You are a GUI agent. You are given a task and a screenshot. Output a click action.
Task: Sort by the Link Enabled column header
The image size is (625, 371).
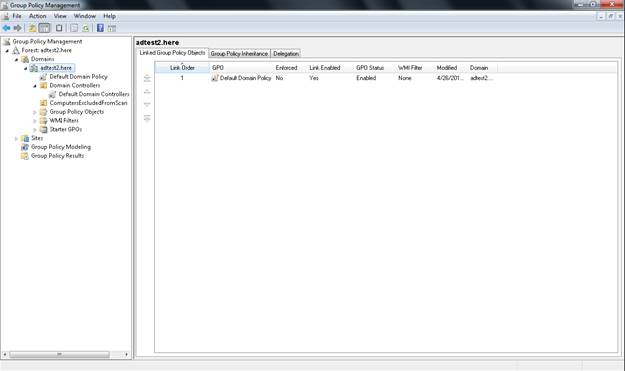[x=330, y=68]
